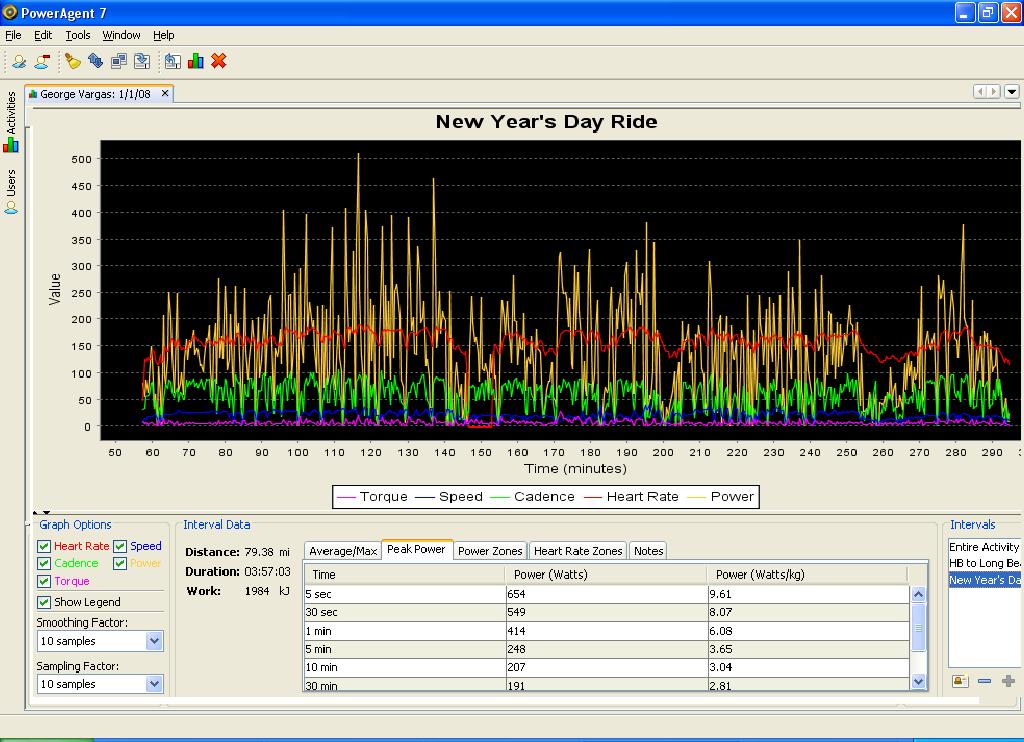1024x742 pixels.
Task: Click the plus icon below Intervals list
Action: coord(1008,681)
